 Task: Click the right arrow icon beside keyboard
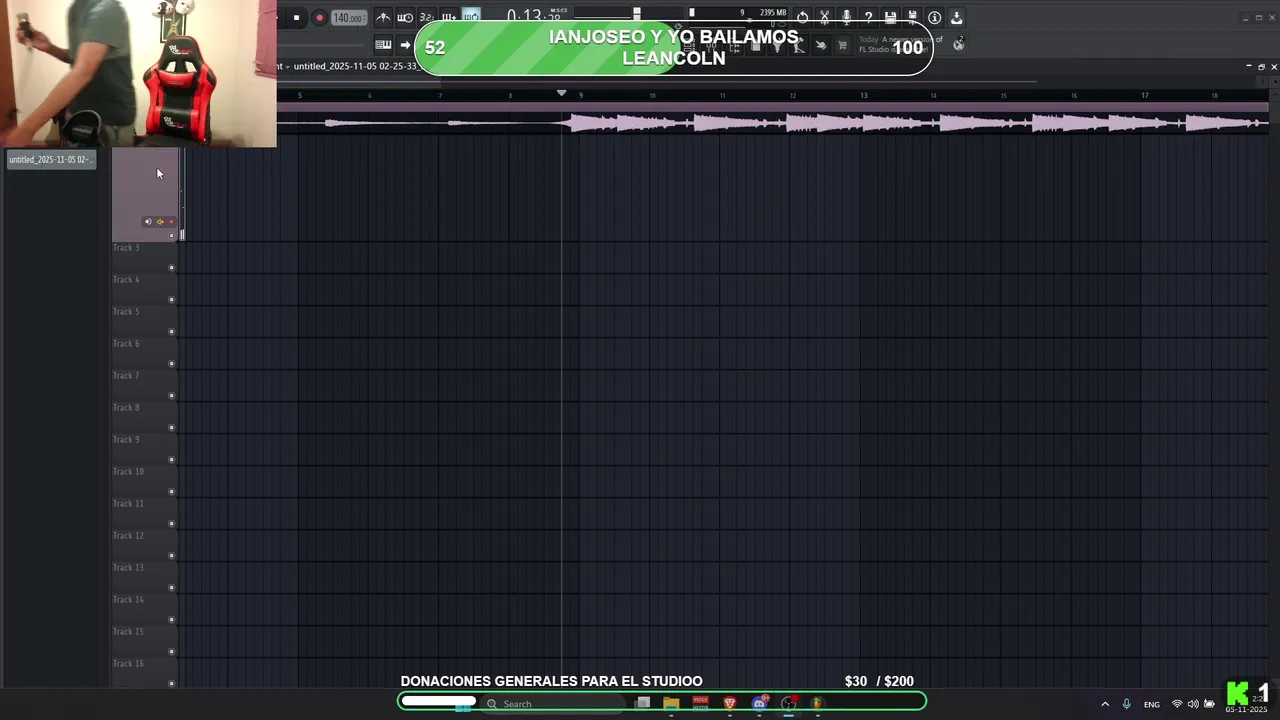pos(405,45)
